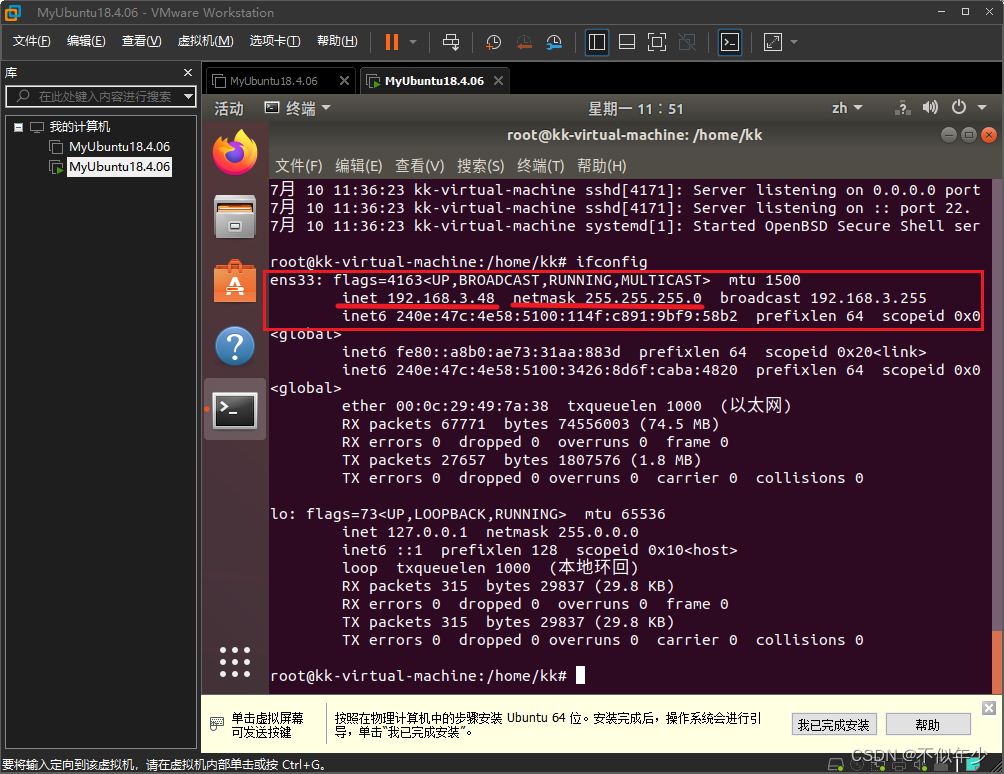Click the terminal scrollbar

pyautogui.click(x=997, y=661)
